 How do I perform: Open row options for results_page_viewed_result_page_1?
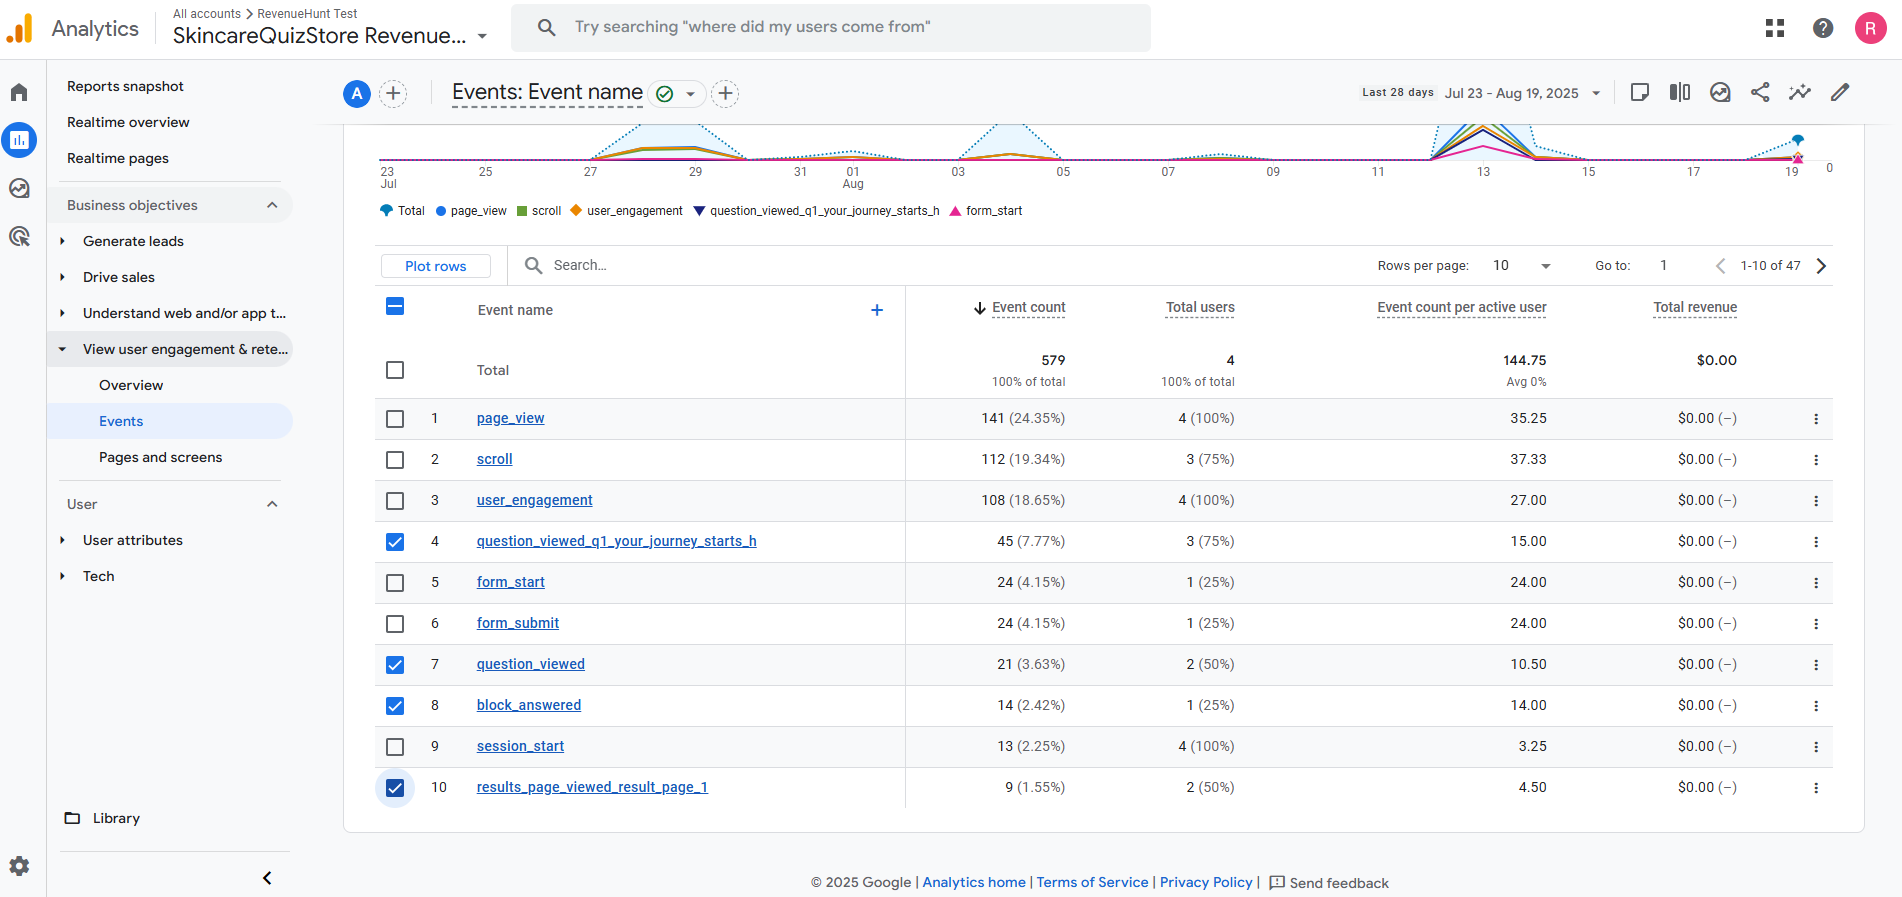pos(1816,788)
